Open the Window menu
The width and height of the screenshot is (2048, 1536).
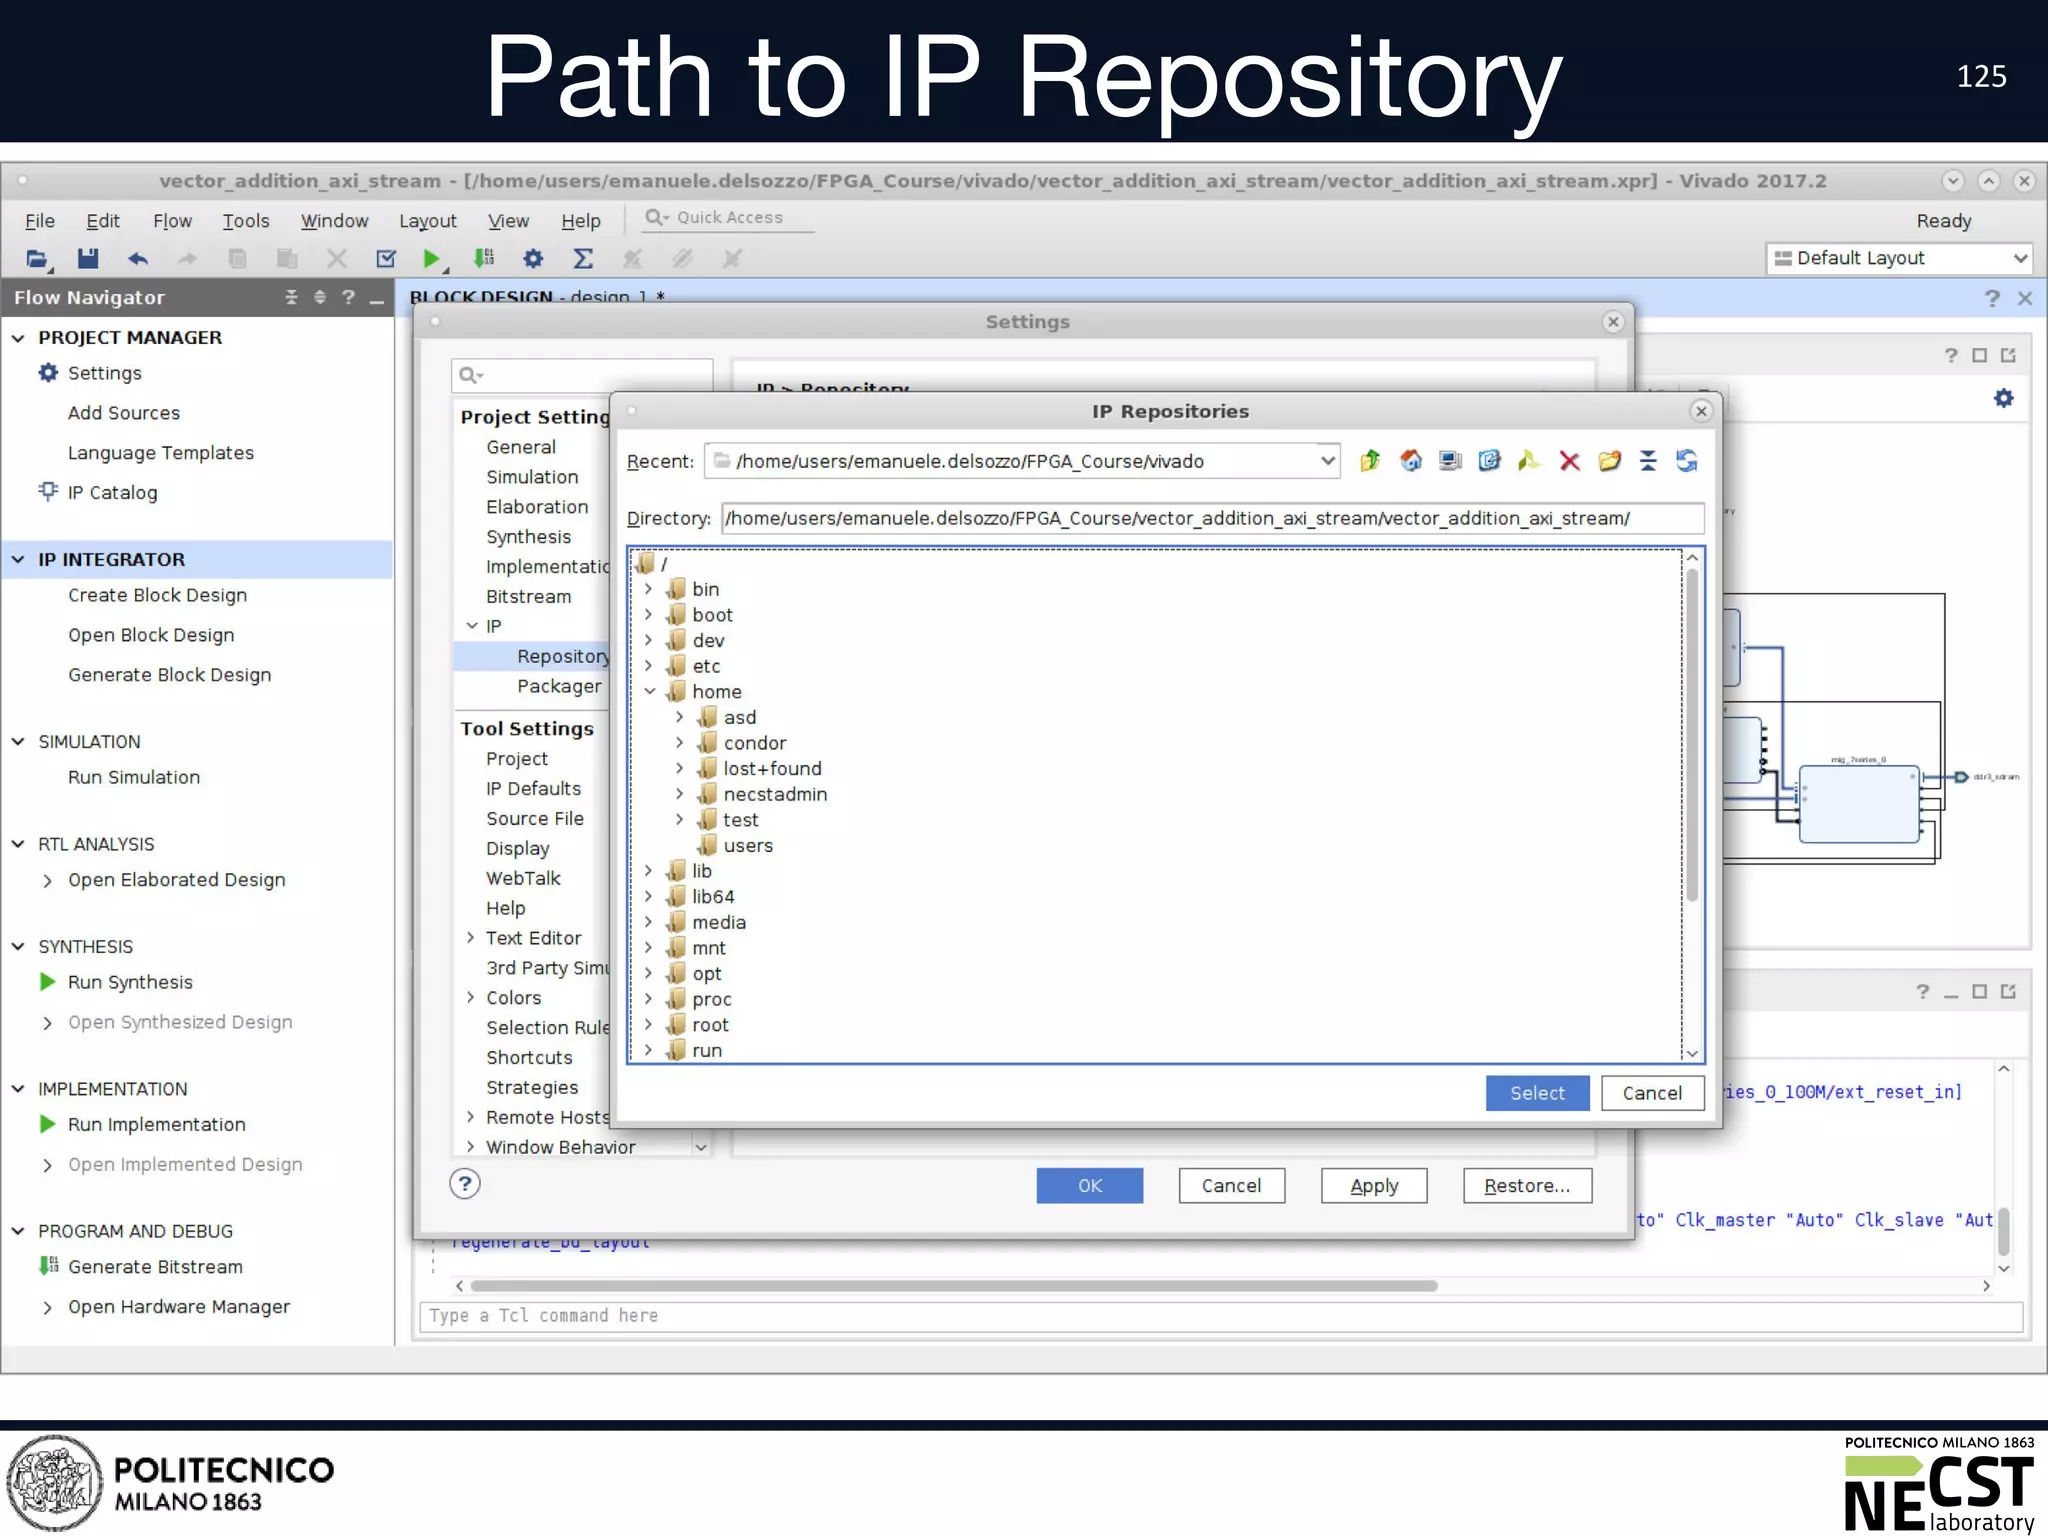pyautogui.click(x=334, y=221)
